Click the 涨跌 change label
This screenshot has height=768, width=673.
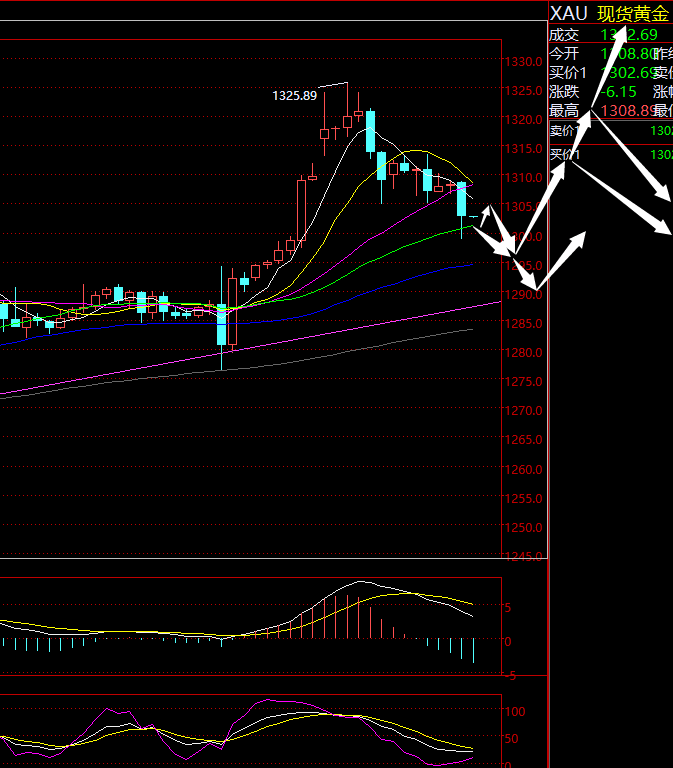(564, 92)
